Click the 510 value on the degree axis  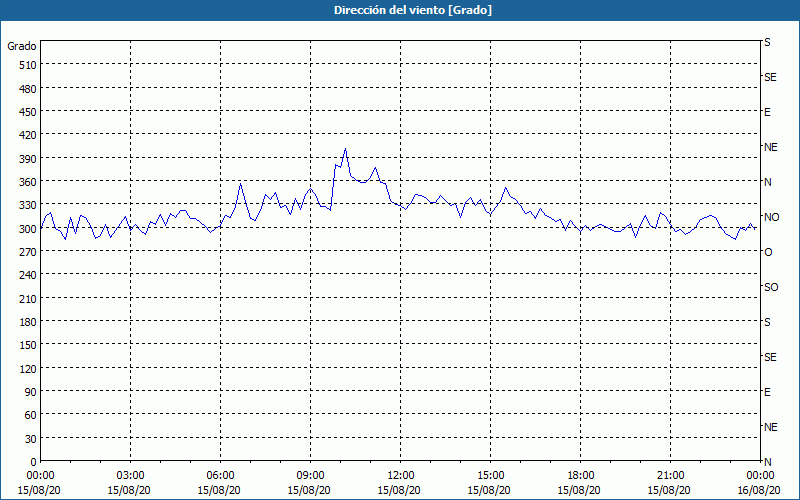pos(28,65)
